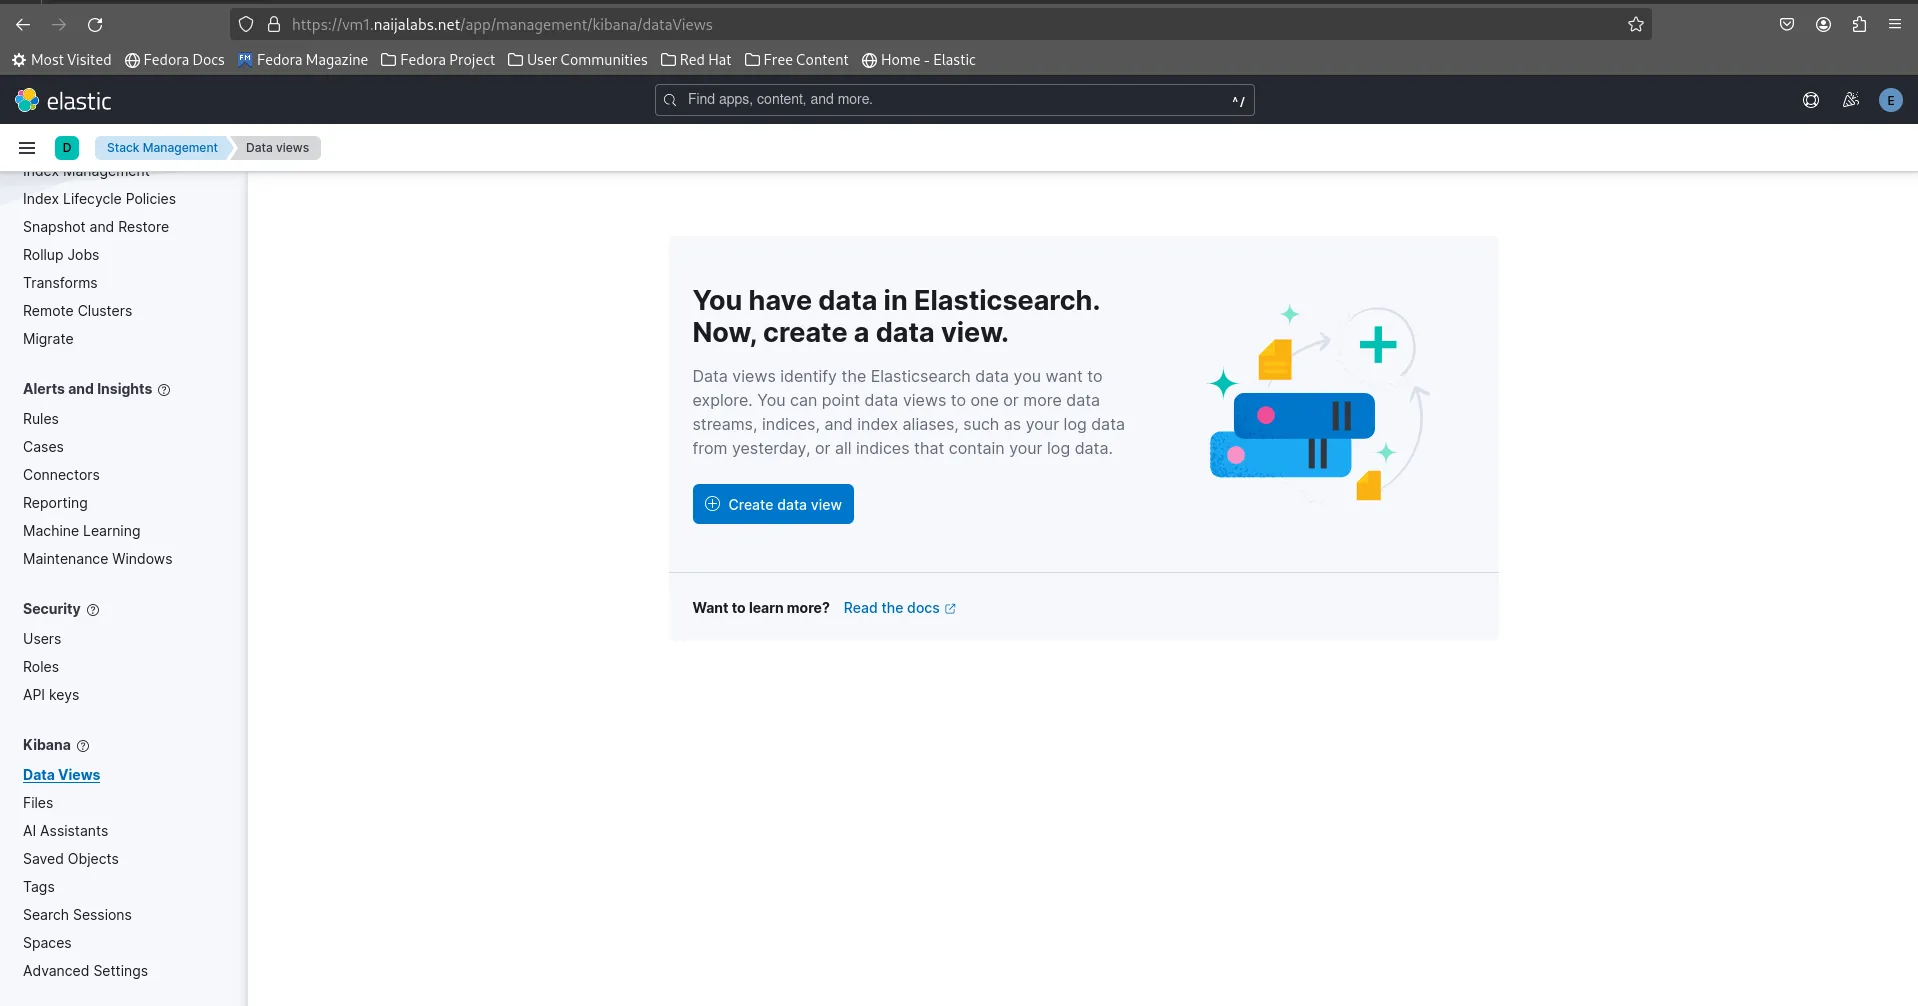
Task: Focus the Find apps, content search field
Action: (x=954, y=100)
